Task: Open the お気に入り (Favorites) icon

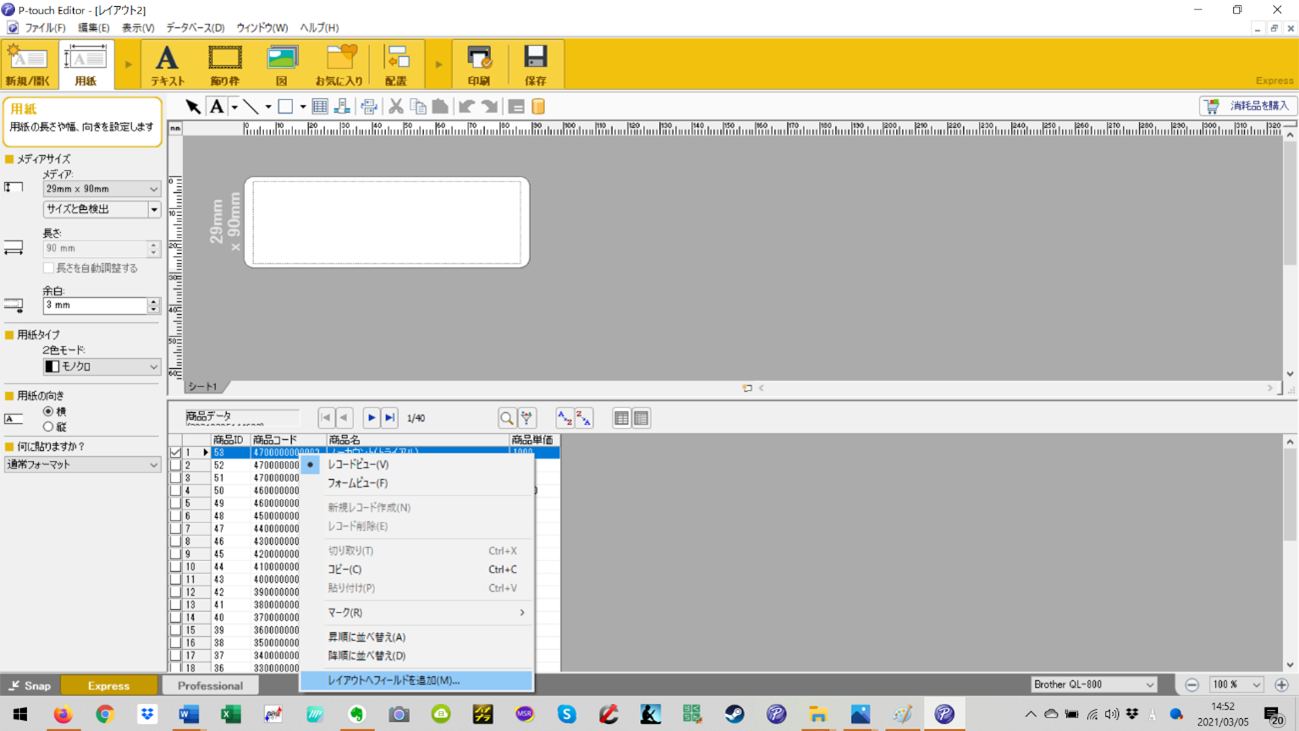Action: pos(339,64)
